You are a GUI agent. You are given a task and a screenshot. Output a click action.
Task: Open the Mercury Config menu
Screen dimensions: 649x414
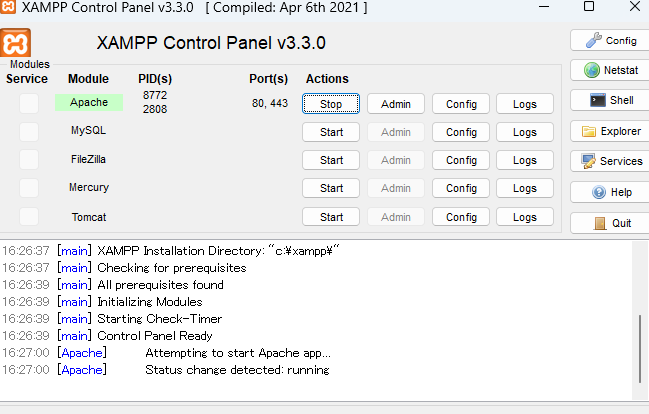point(461,188)
